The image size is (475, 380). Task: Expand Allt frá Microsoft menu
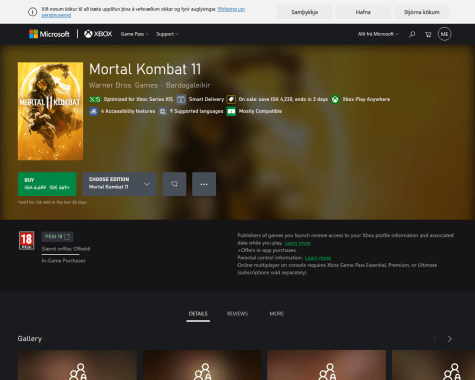[378, 34]
